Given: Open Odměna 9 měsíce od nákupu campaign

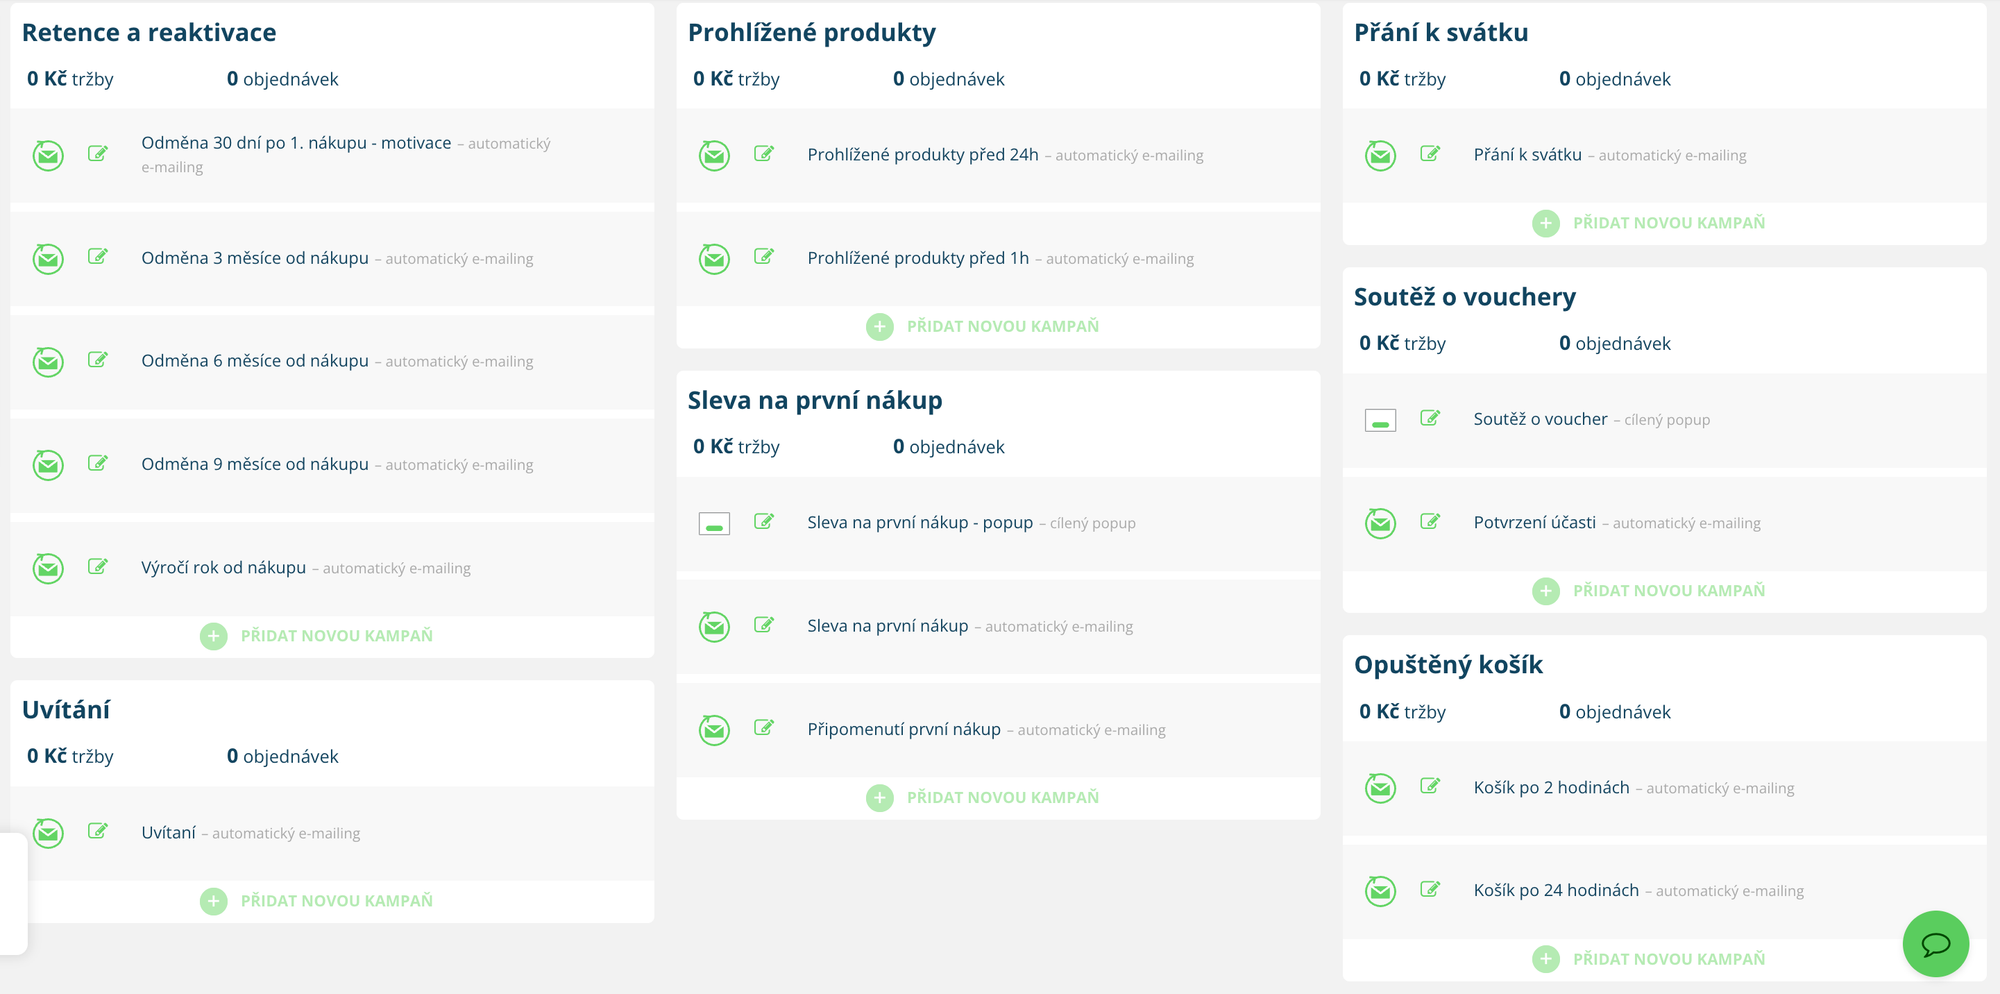Looking at the screenshot, I should (x=255, y=465).
